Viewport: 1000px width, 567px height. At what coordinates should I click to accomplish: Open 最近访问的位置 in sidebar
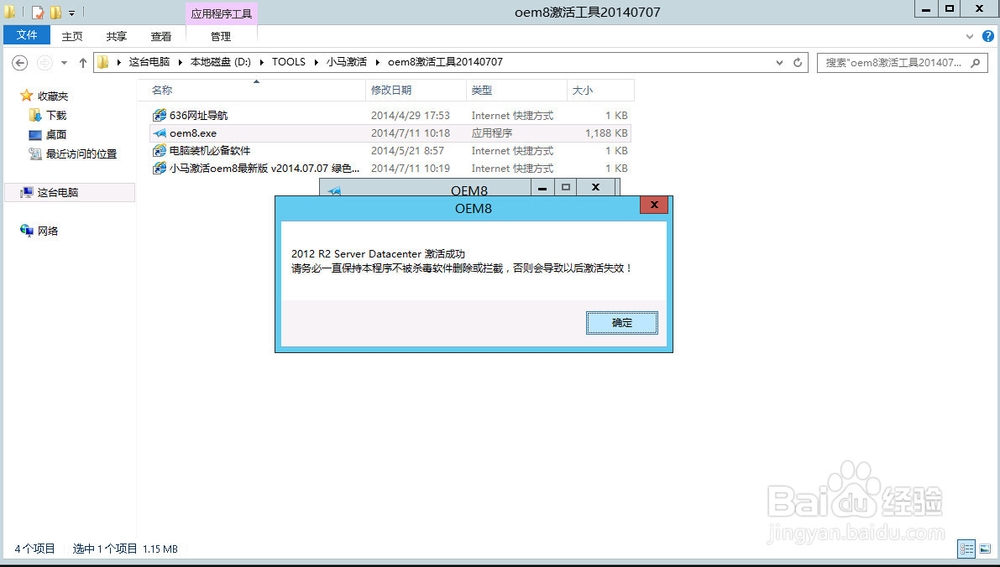point(81,154)
